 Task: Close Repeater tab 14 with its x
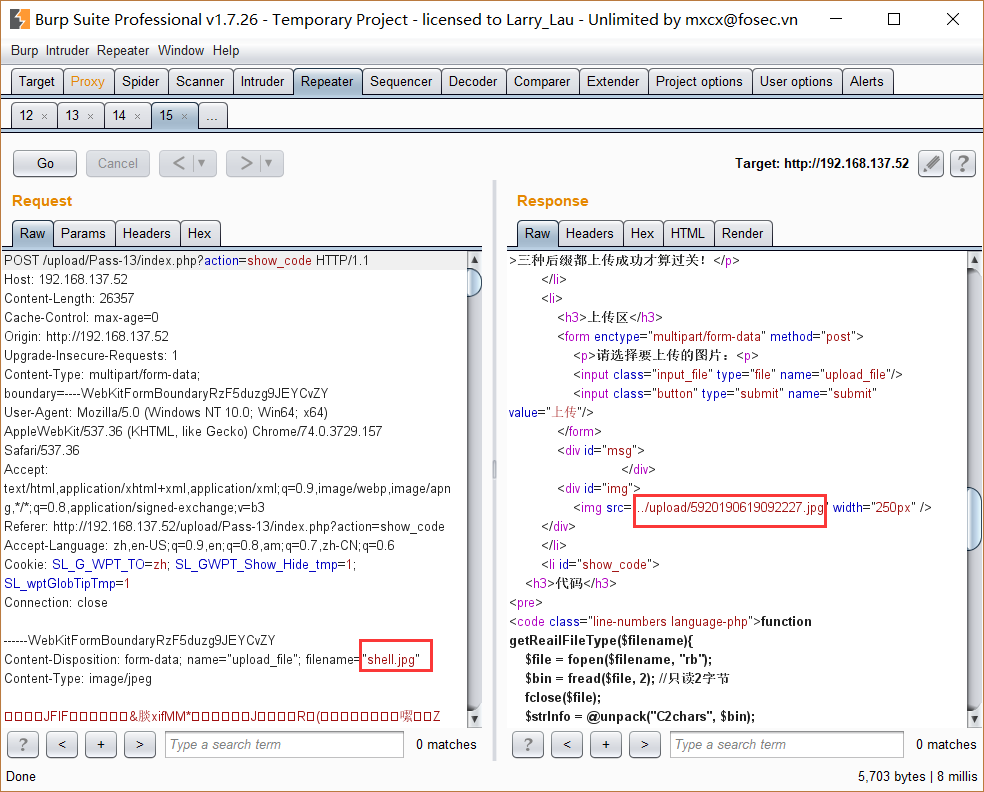coord(137,116)
